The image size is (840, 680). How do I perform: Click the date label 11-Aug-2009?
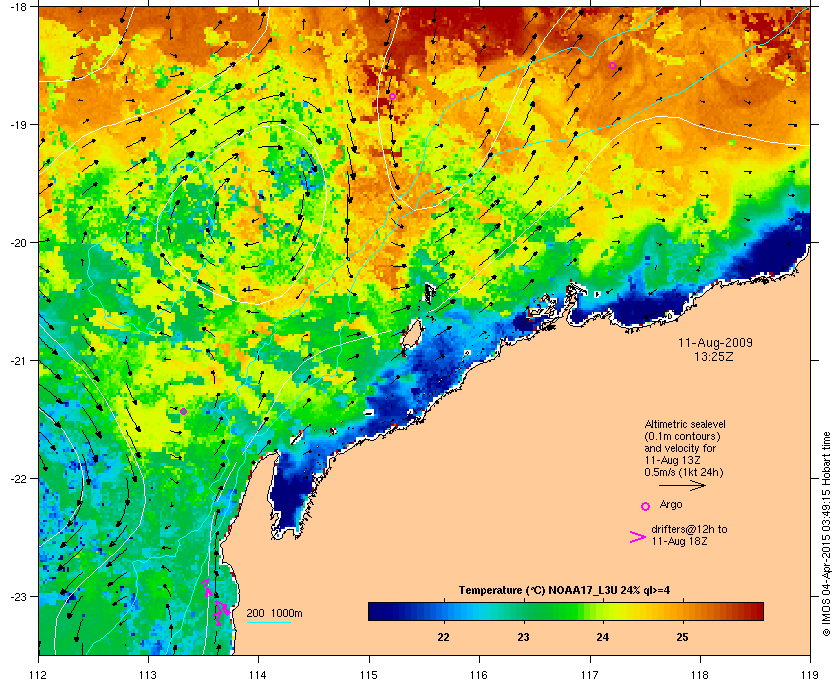(x=715, y=343)
